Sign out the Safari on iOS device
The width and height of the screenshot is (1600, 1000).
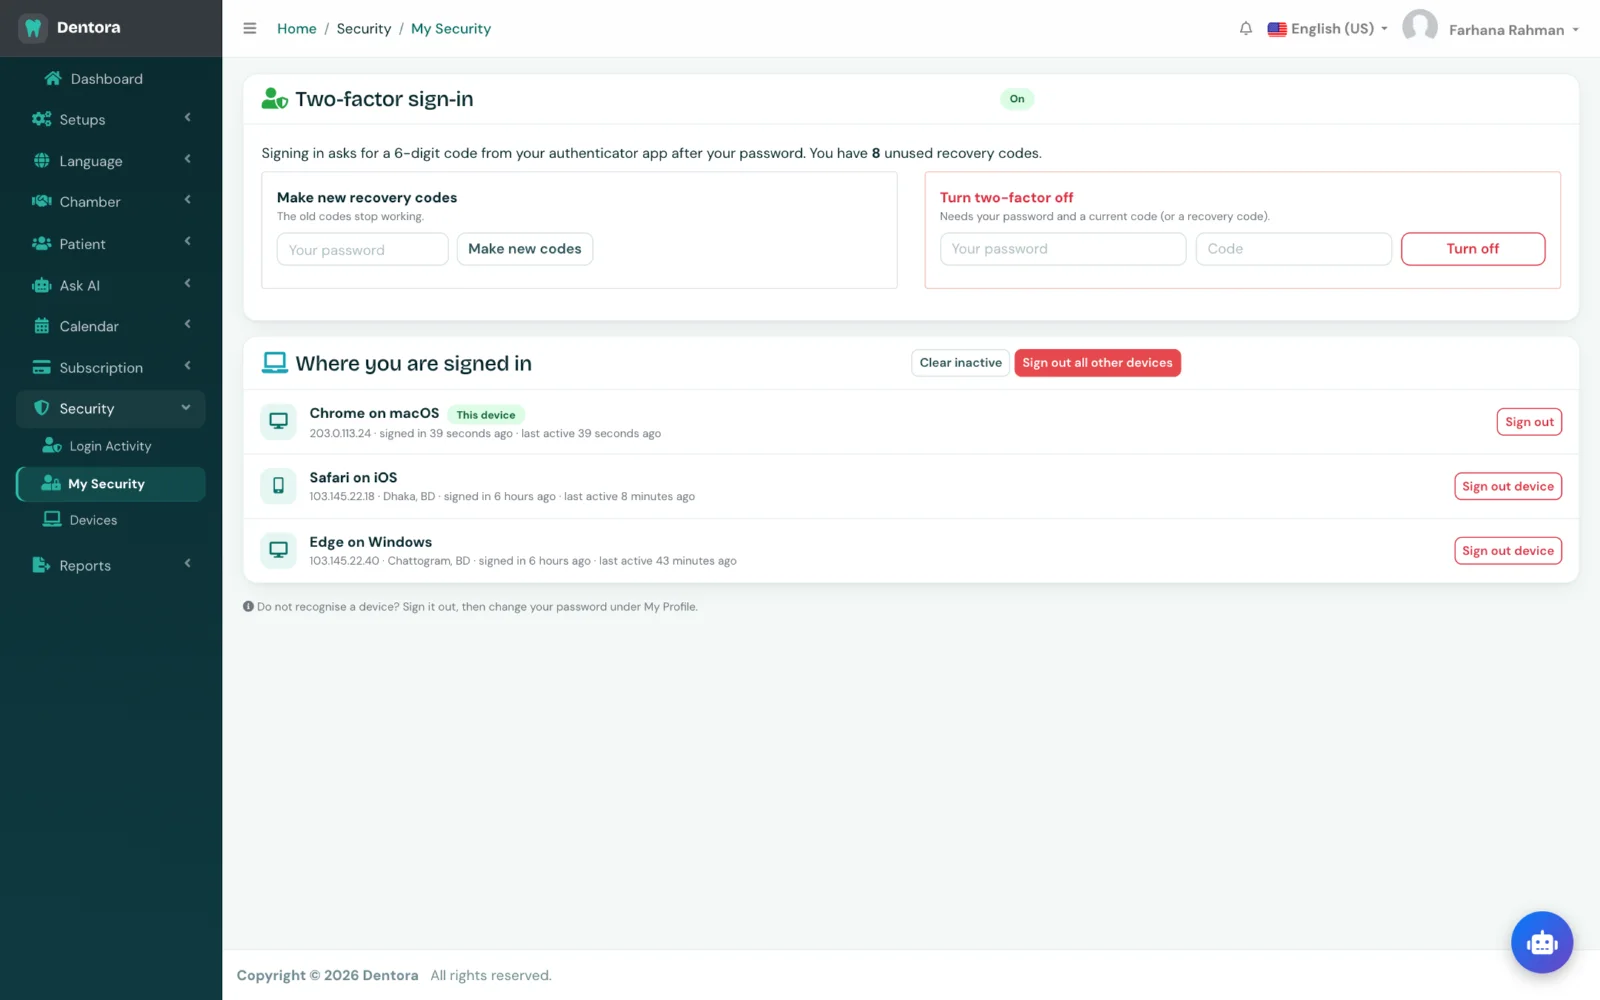point(1508,486)
